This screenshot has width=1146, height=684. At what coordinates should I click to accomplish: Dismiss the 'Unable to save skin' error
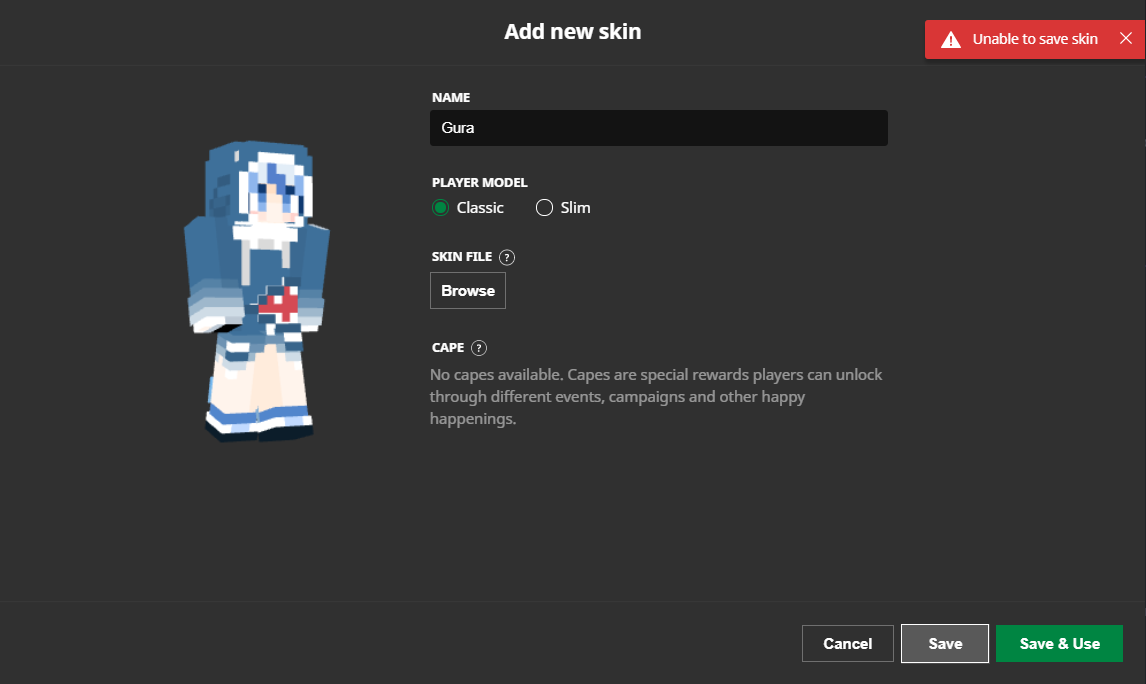[x=1126, y=39]
